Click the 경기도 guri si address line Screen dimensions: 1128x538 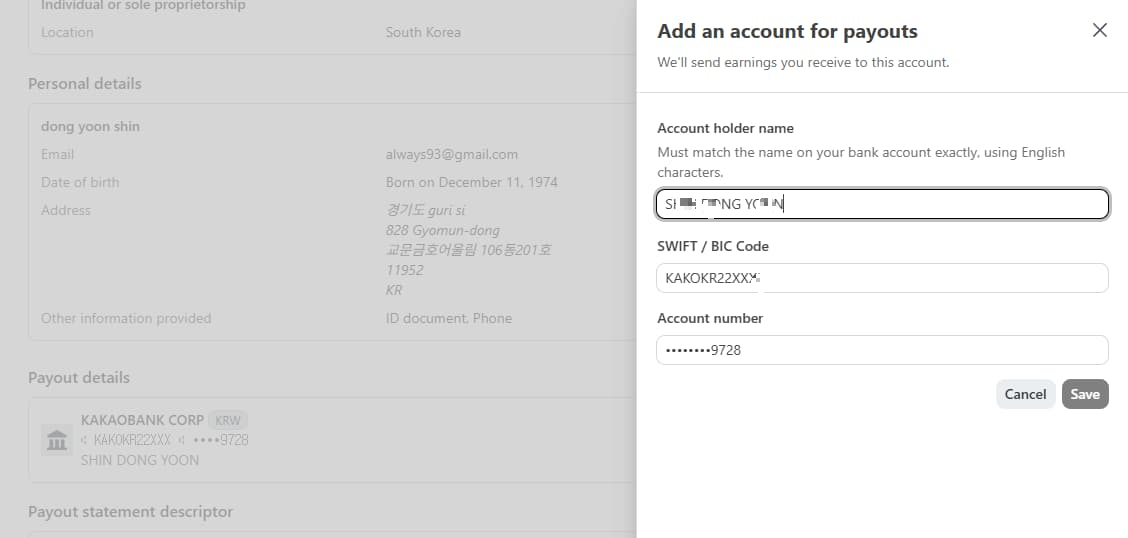coord(425,211)
